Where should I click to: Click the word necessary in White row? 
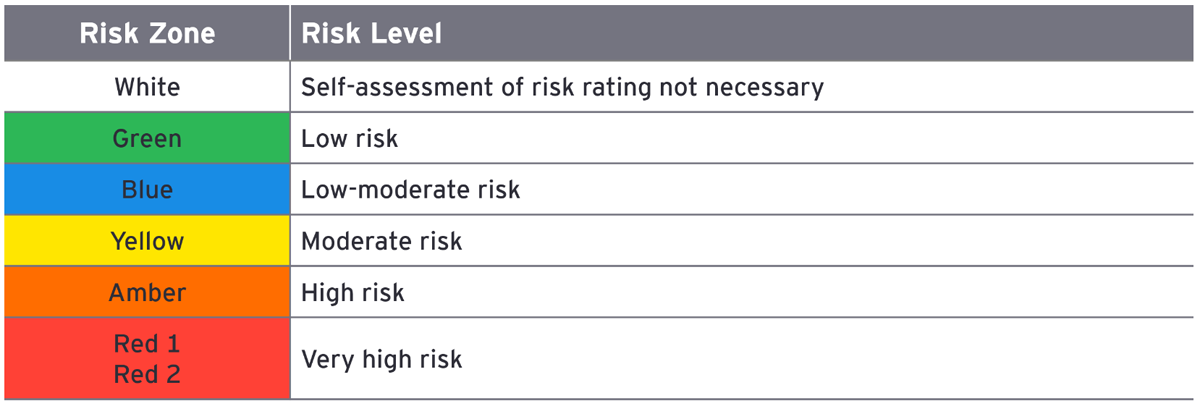[x=764, y=87]
